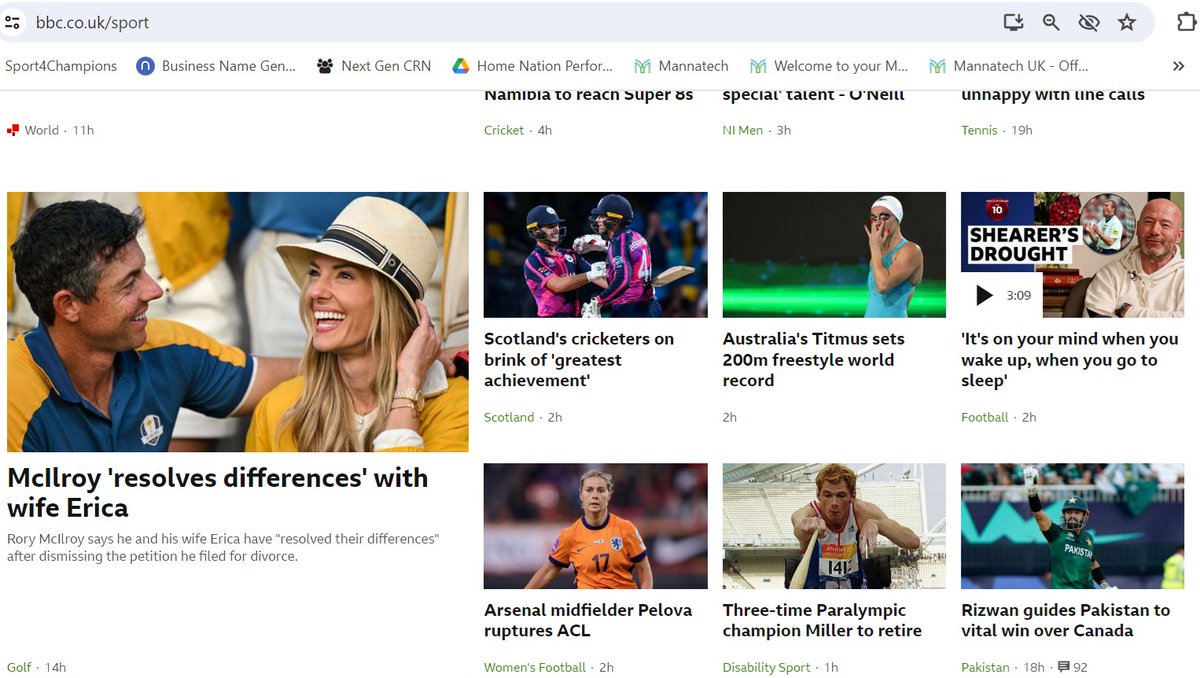Open Welcome to your M bookmark icon
Screen dimensions: 1200x678
click(x=758, y=66)
